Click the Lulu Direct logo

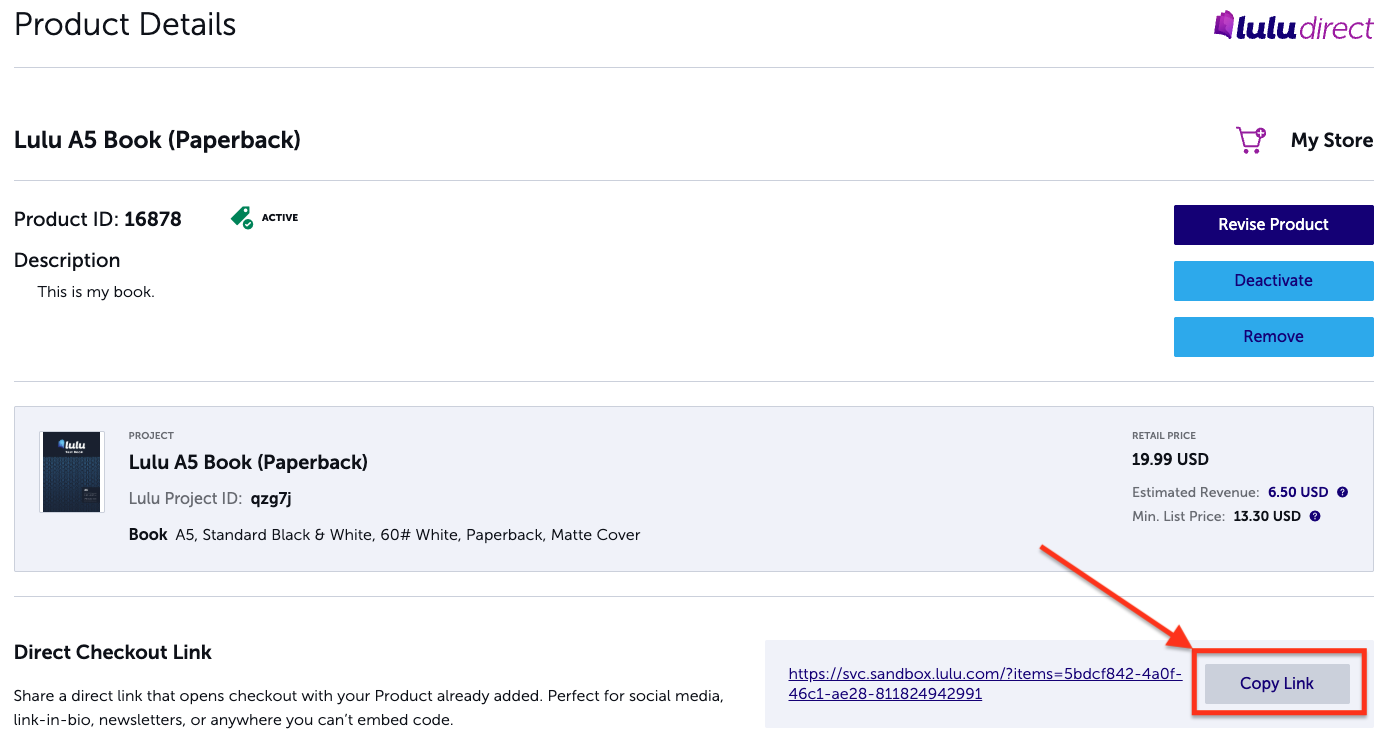(x=1293, y=25)
